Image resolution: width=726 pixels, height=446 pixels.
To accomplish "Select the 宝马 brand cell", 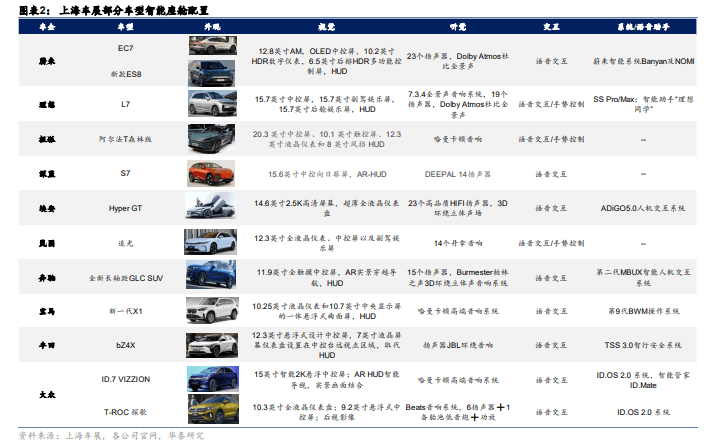I will (x=47, y=311).
